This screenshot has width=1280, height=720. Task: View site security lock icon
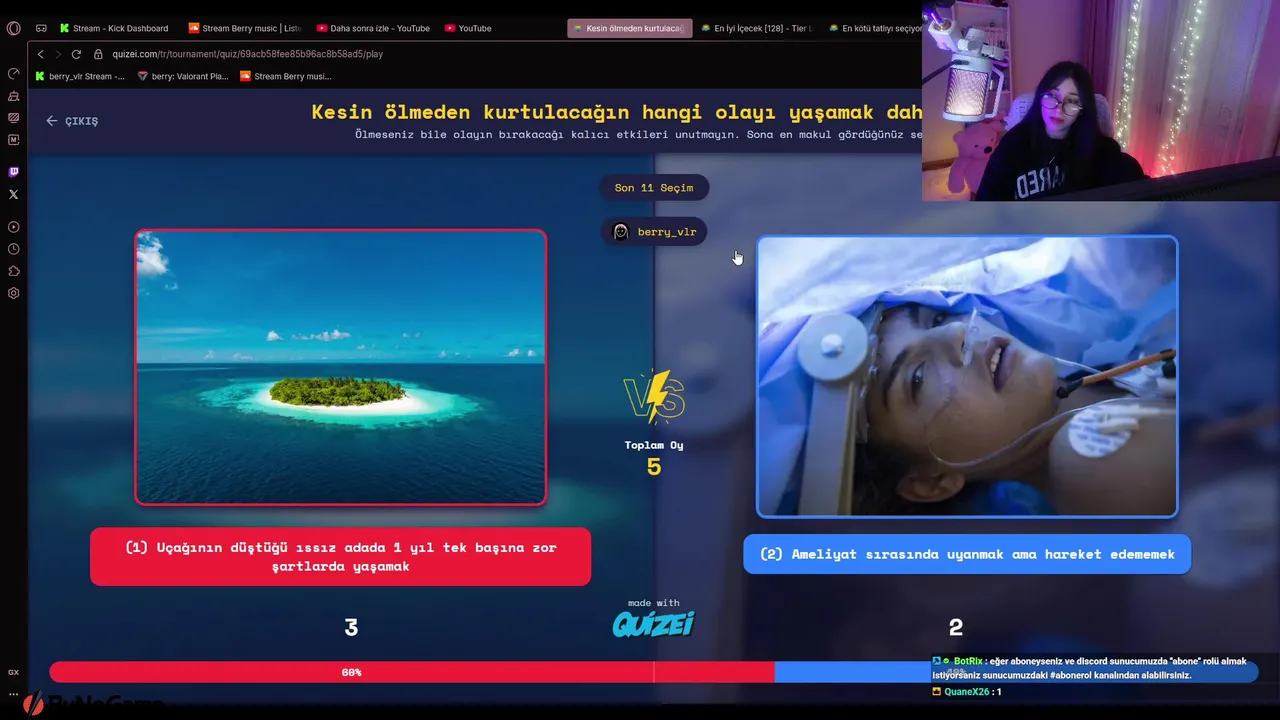pyautogui.click(x=99, y=54)
